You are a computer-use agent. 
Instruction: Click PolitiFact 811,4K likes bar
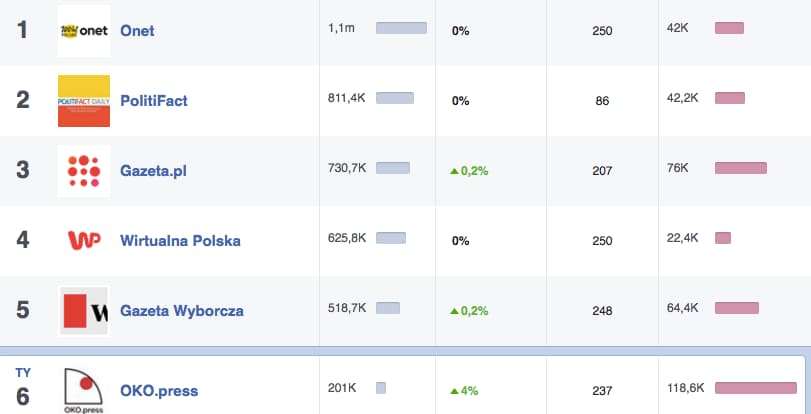click(x=395, y=98)
